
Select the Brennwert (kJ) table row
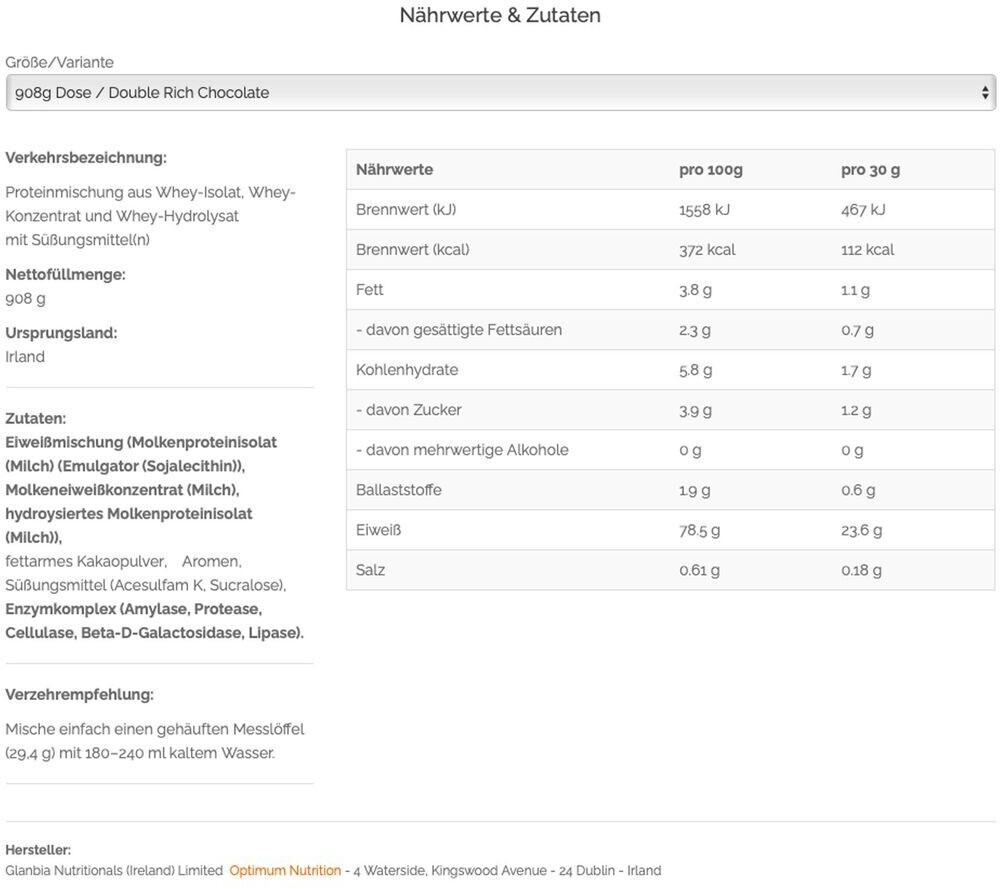670,210
